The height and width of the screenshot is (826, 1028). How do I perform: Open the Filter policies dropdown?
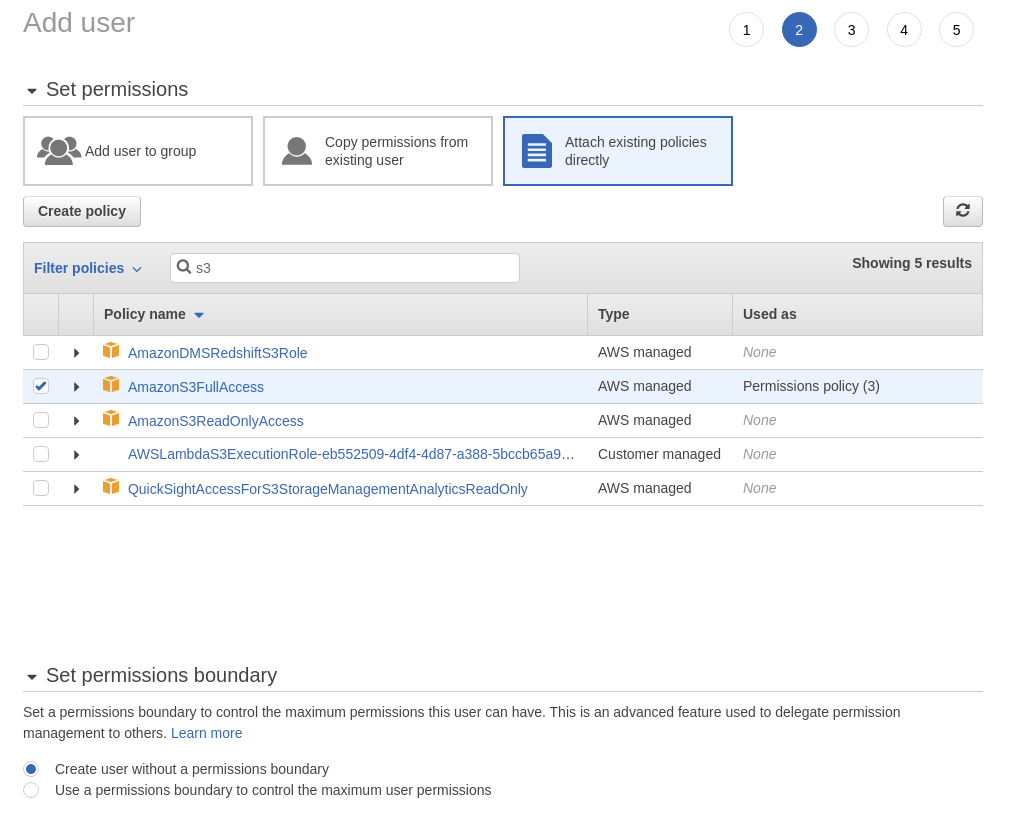click(88, 267)
